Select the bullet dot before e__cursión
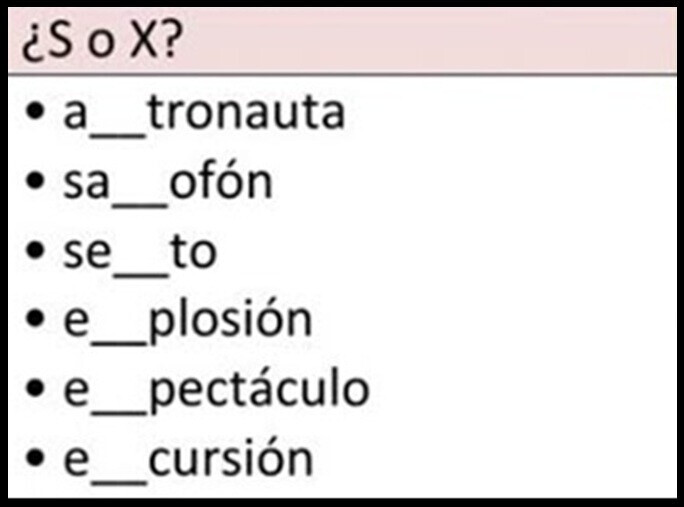 tap(35, 458)
